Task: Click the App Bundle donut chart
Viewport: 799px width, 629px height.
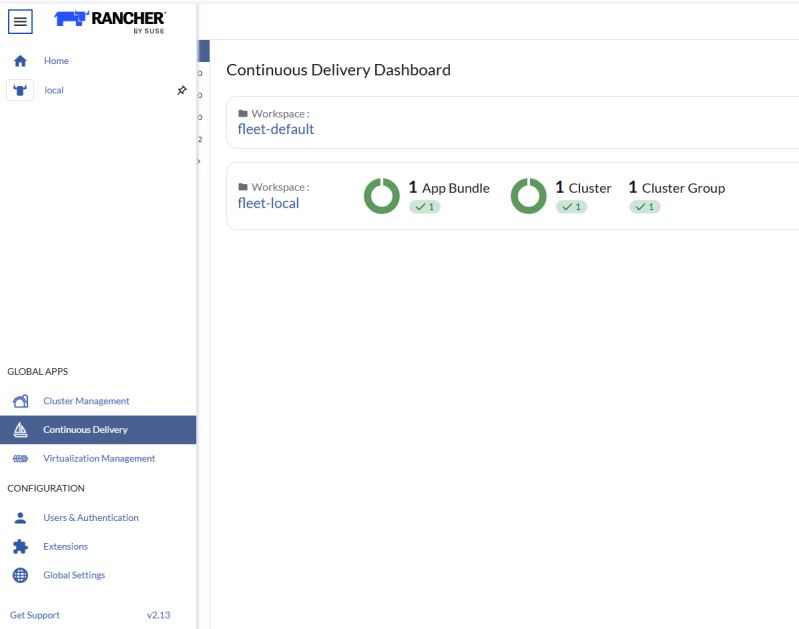Action: pyautogui.click(x=382, y=196)
